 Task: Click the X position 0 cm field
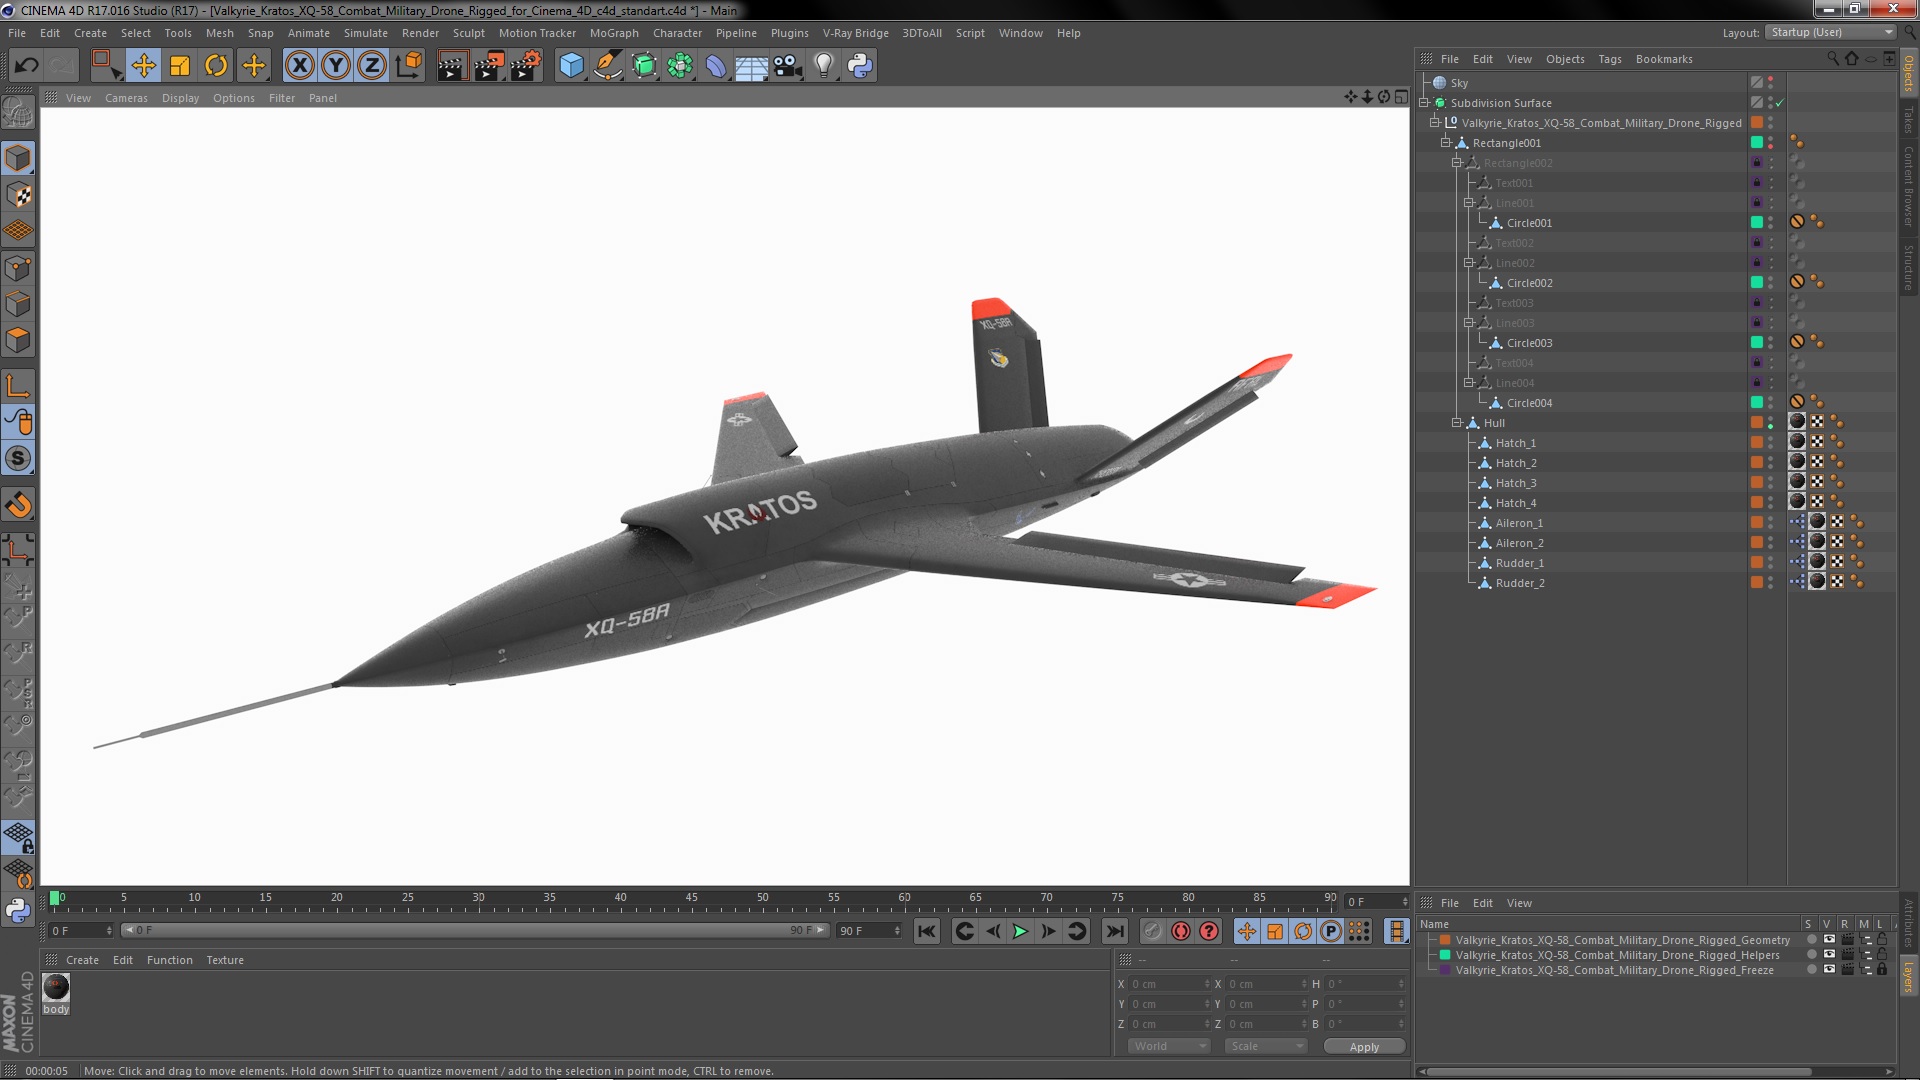pos(1169,984)
